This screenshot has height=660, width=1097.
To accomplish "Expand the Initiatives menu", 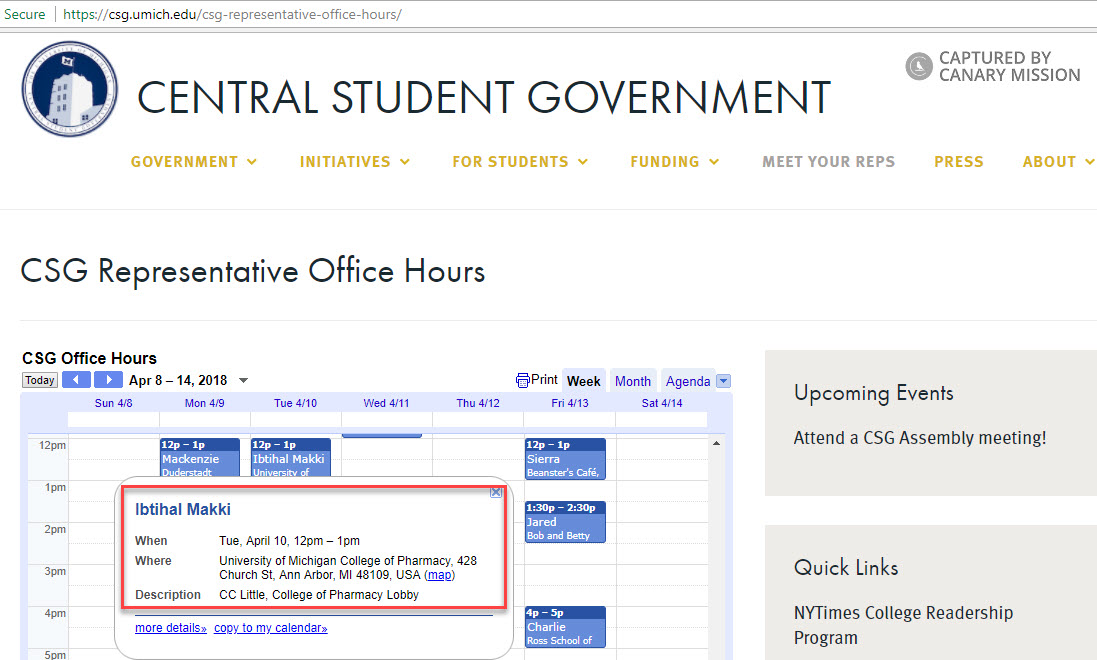I will [355, 162].
